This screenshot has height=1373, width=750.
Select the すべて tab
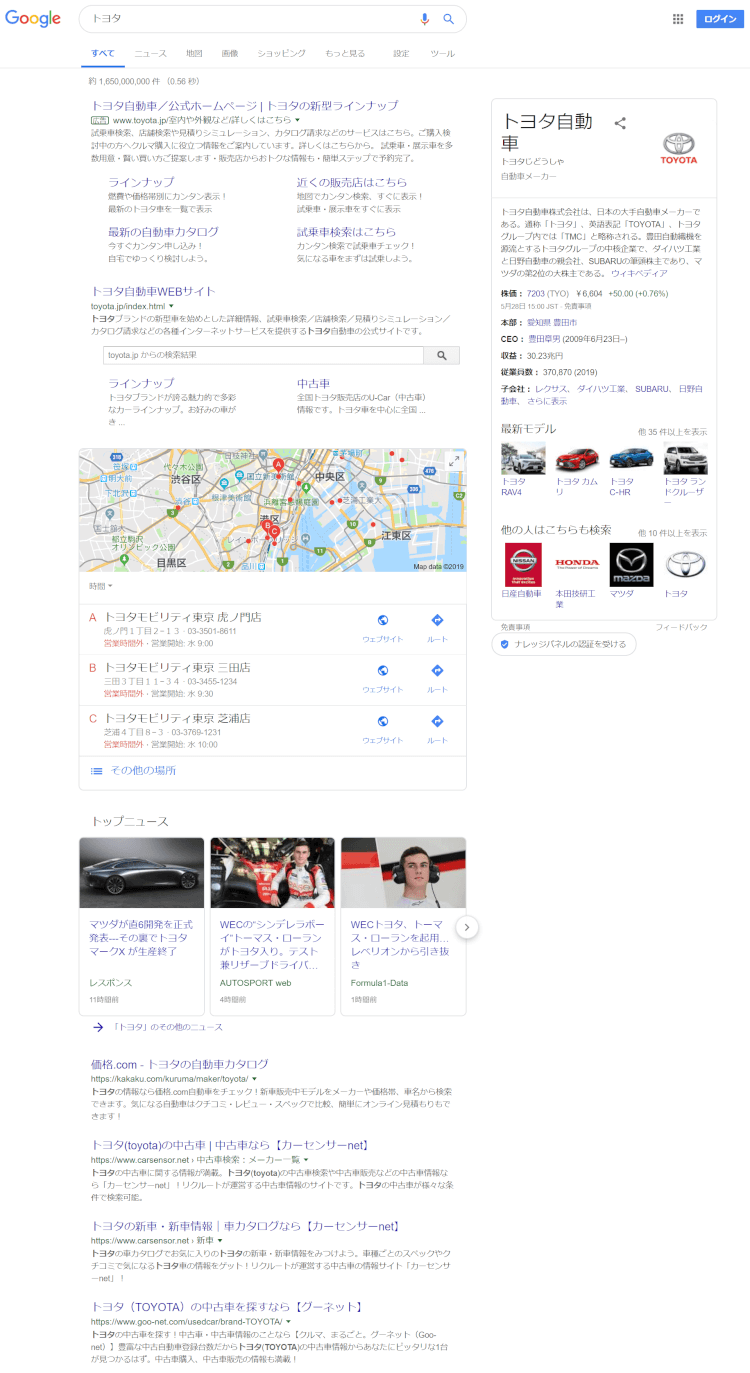point(102,53)
